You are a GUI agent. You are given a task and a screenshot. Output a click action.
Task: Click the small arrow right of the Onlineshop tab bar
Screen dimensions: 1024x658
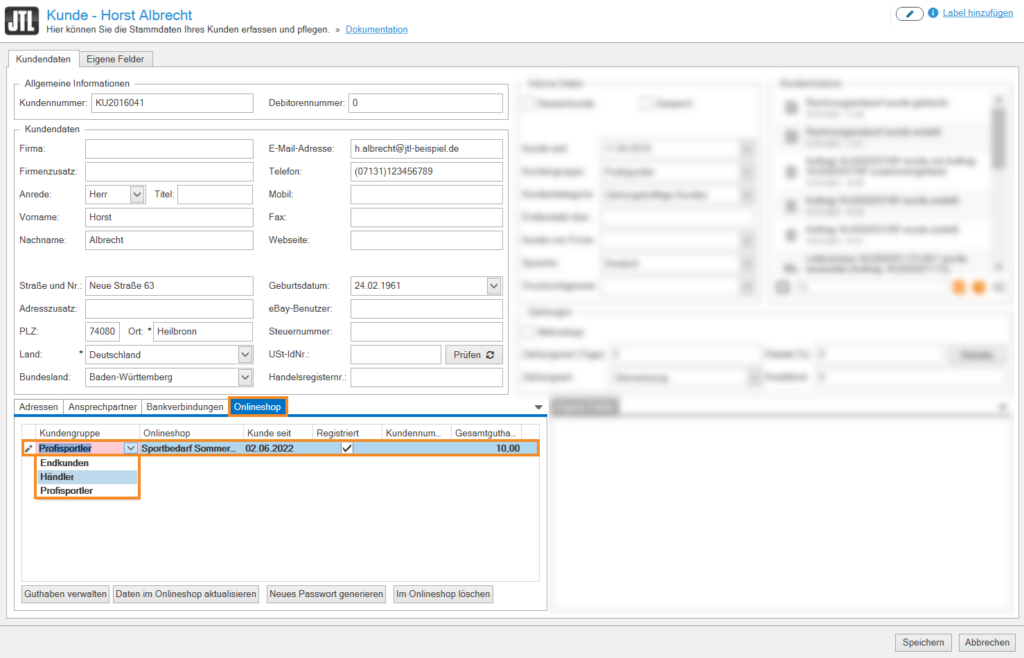[539, 407]
